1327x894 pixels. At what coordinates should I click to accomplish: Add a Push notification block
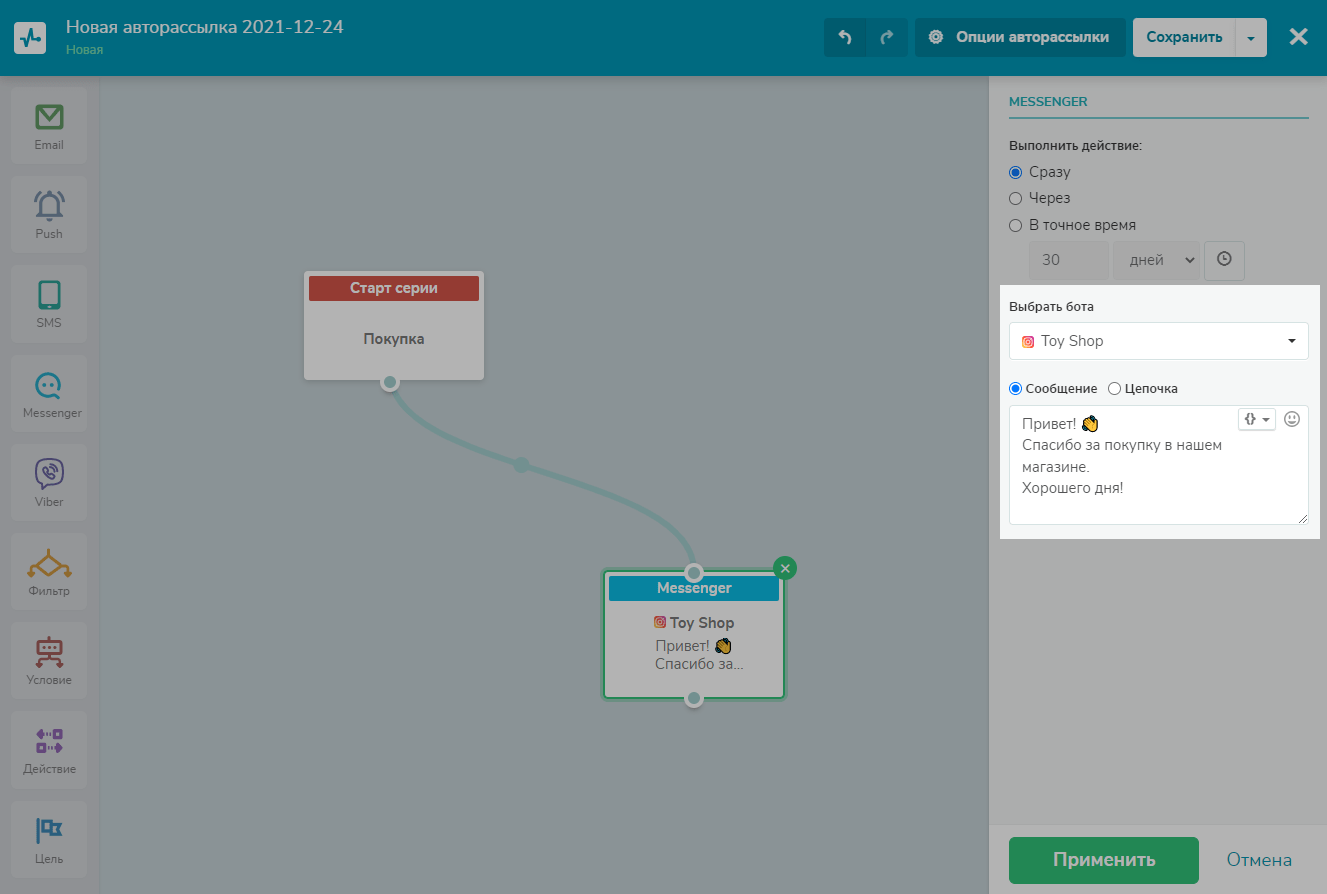pyautogui.click(x=49, y=214)
